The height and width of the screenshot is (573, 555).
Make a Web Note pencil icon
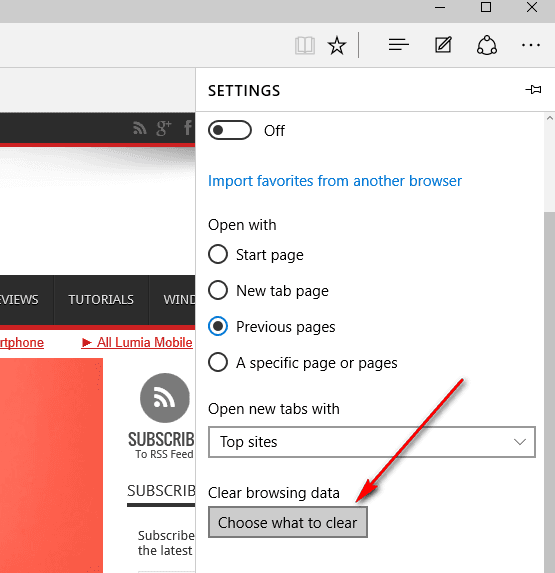pos(443,45)
